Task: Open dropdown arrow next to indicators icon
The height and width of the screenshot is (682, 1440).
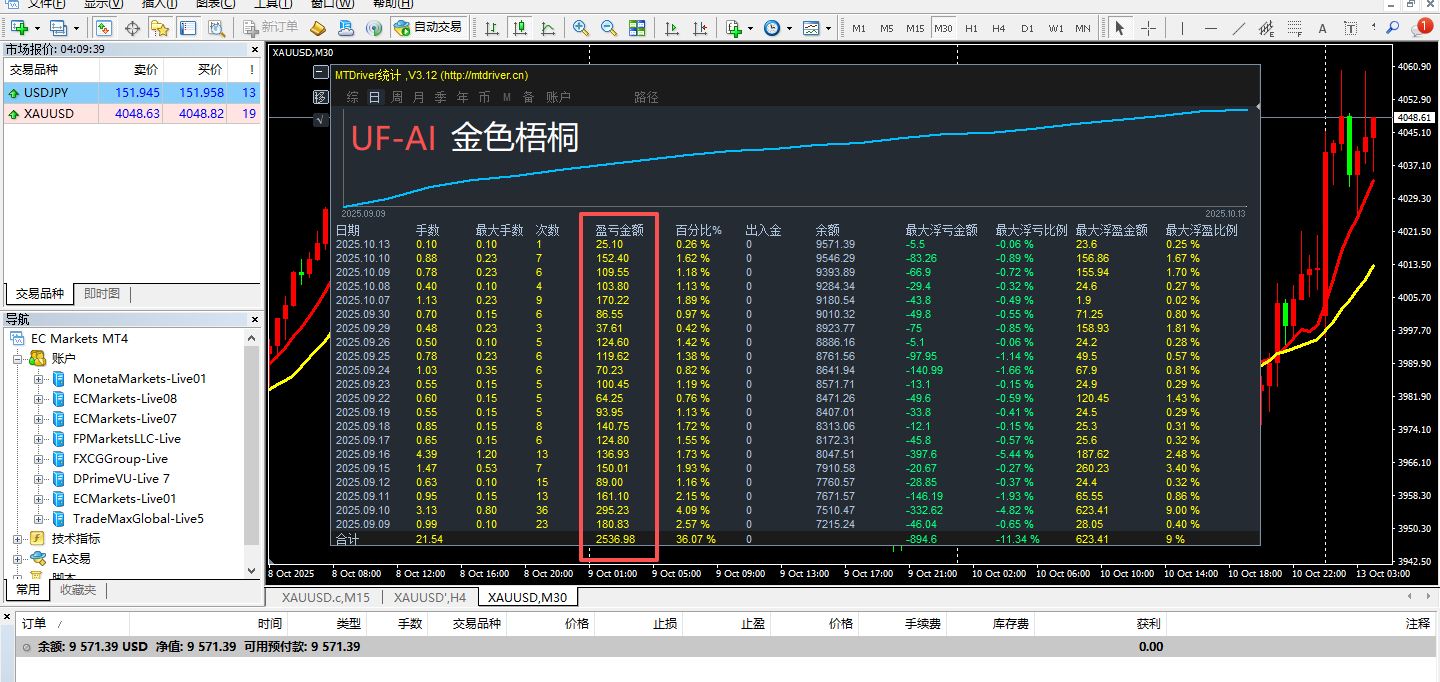Action: 750,28
